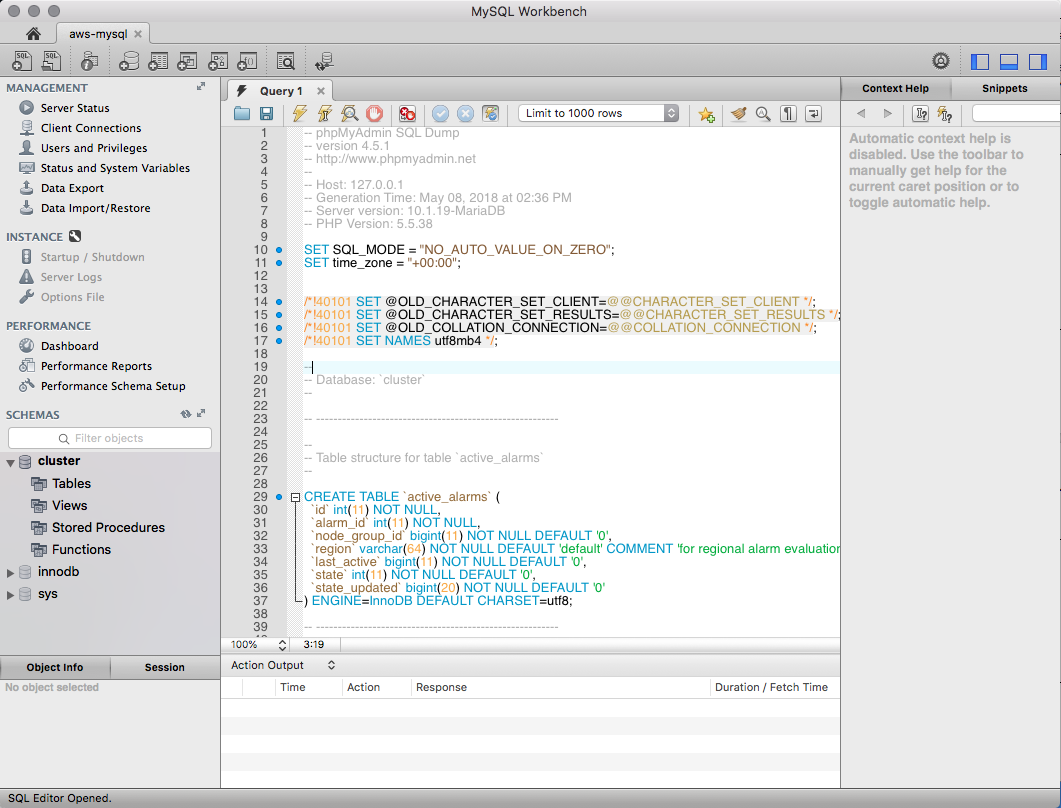Open the Limit to 1000 rows dropdown
The height and width of the screenshot is (808, 1061).
pos(598,113)
